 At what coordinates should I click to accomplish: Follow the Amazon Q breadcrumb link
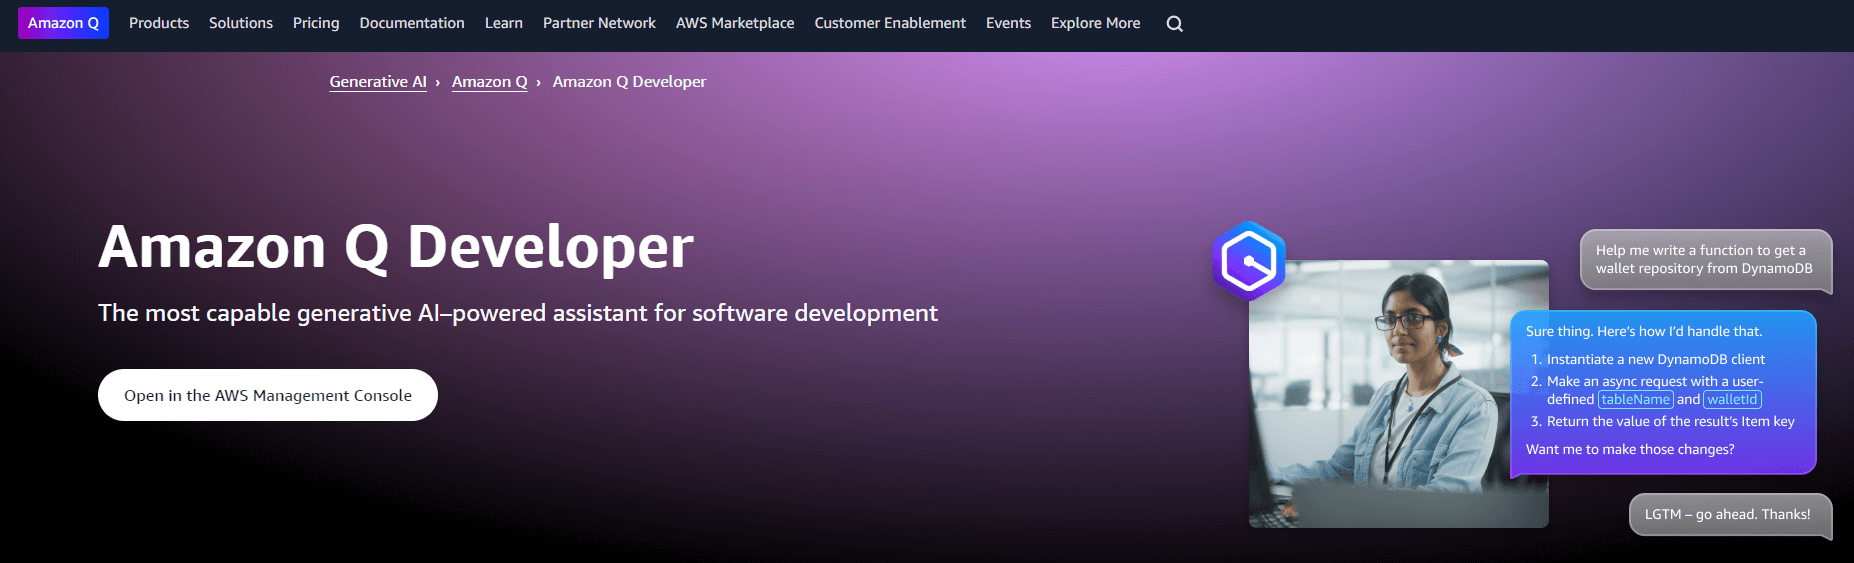[489, 82]
